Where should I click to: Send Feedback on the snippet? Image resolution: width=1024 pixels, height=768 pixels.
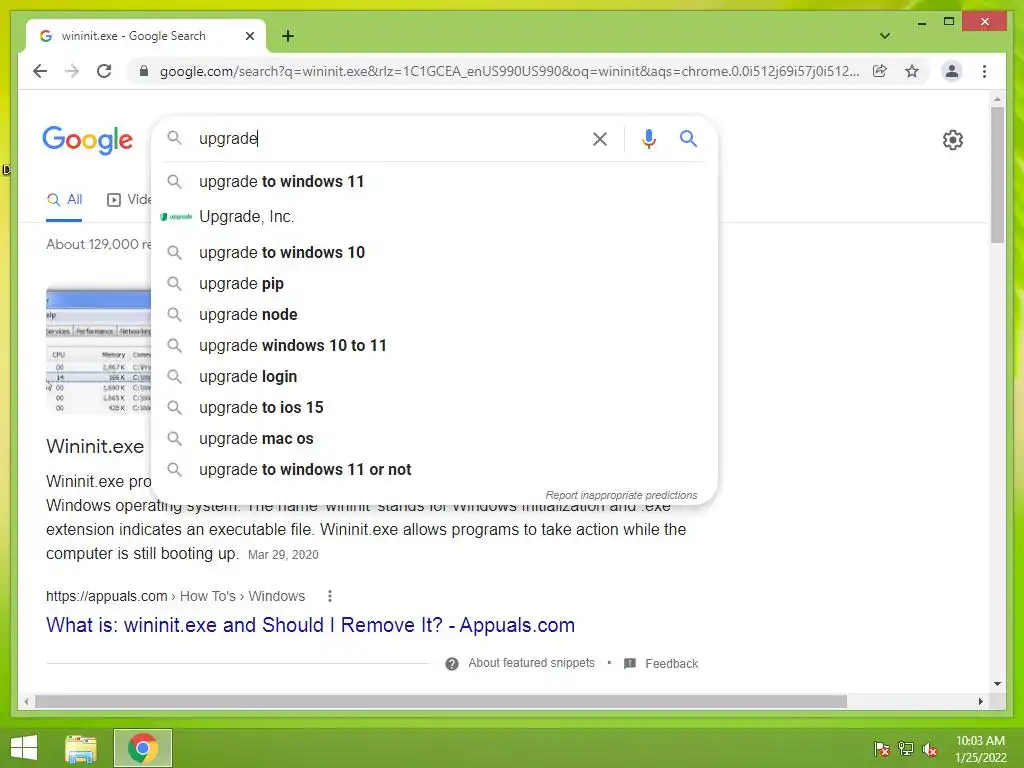click(x=671, y=664)
